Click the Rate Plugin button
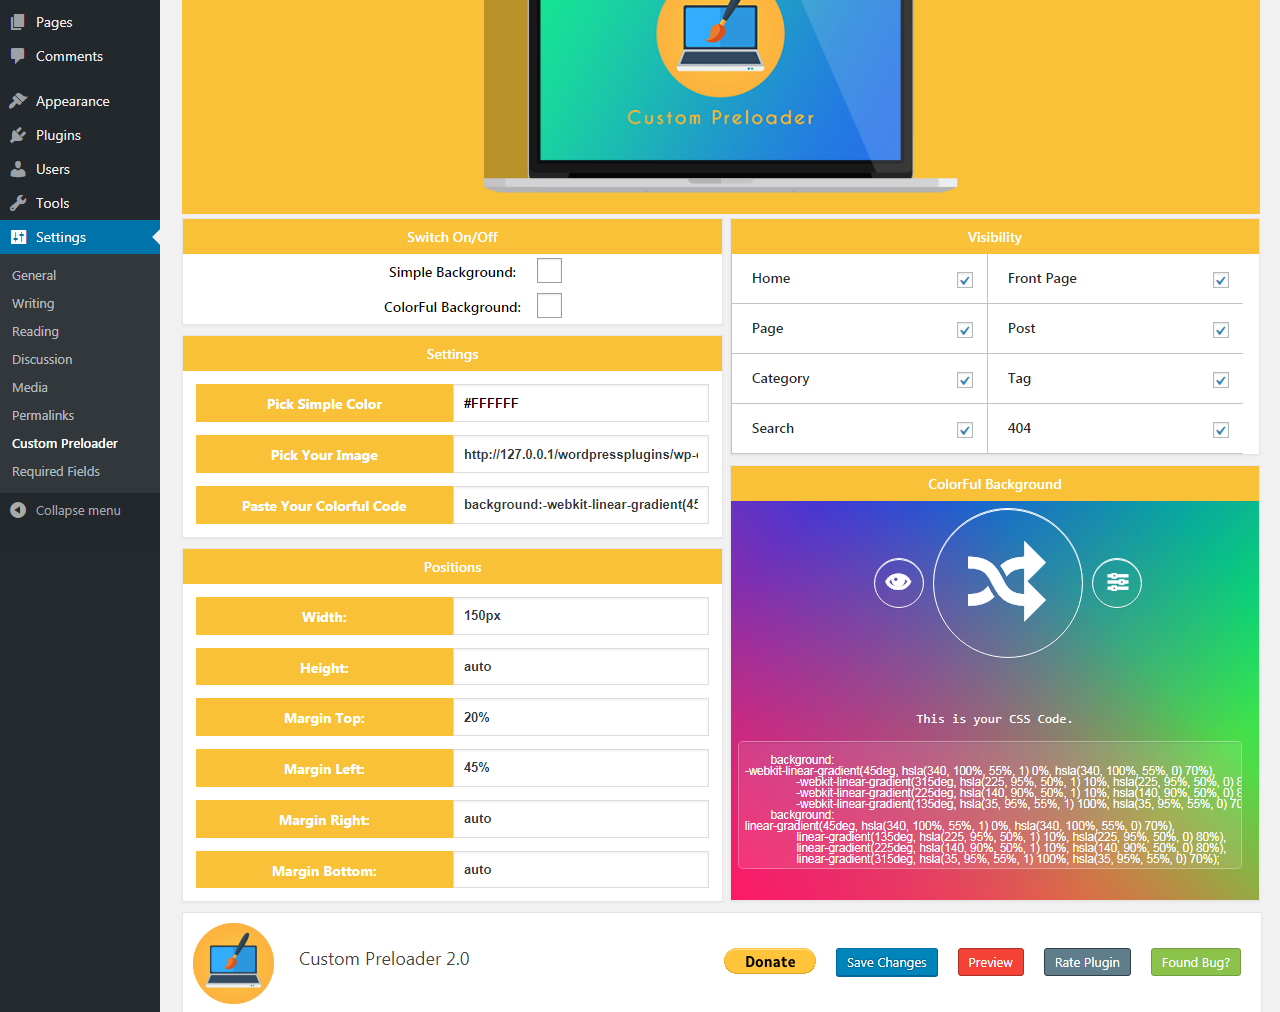The height and width of the screenshot is (1012, 1280). click(x=1087, y=962)
